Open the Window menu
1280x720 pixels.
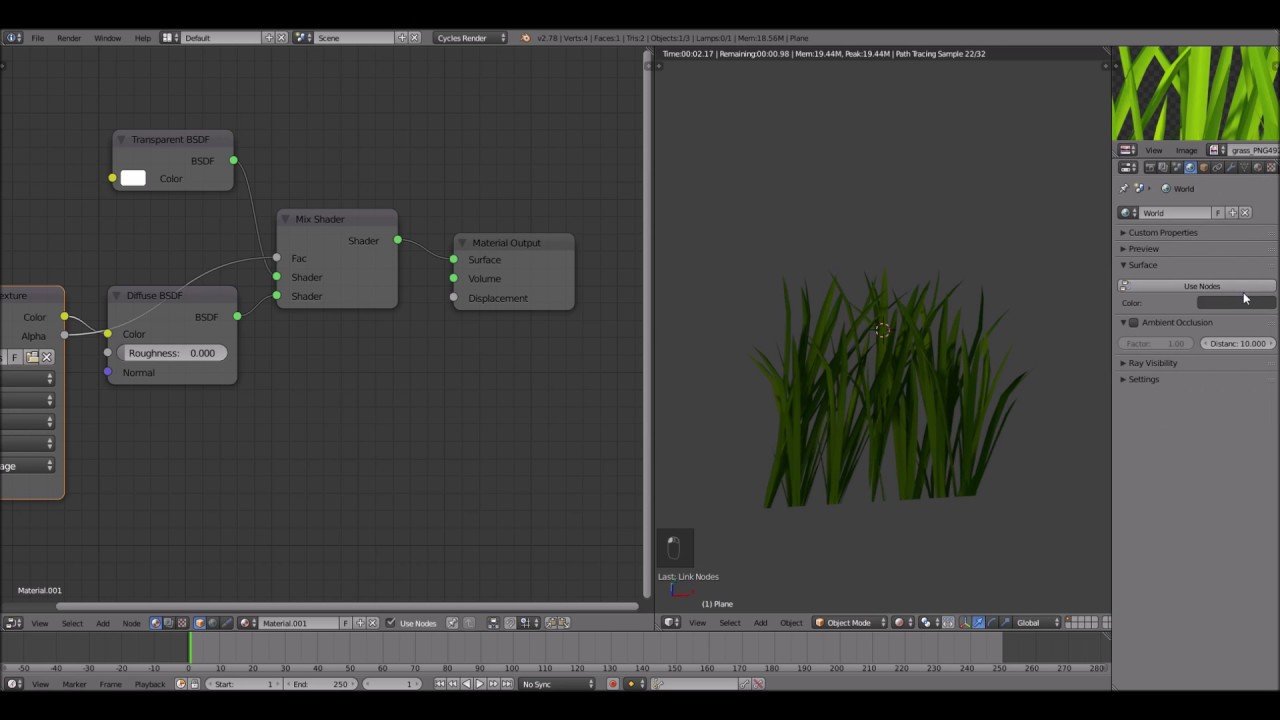107,38
